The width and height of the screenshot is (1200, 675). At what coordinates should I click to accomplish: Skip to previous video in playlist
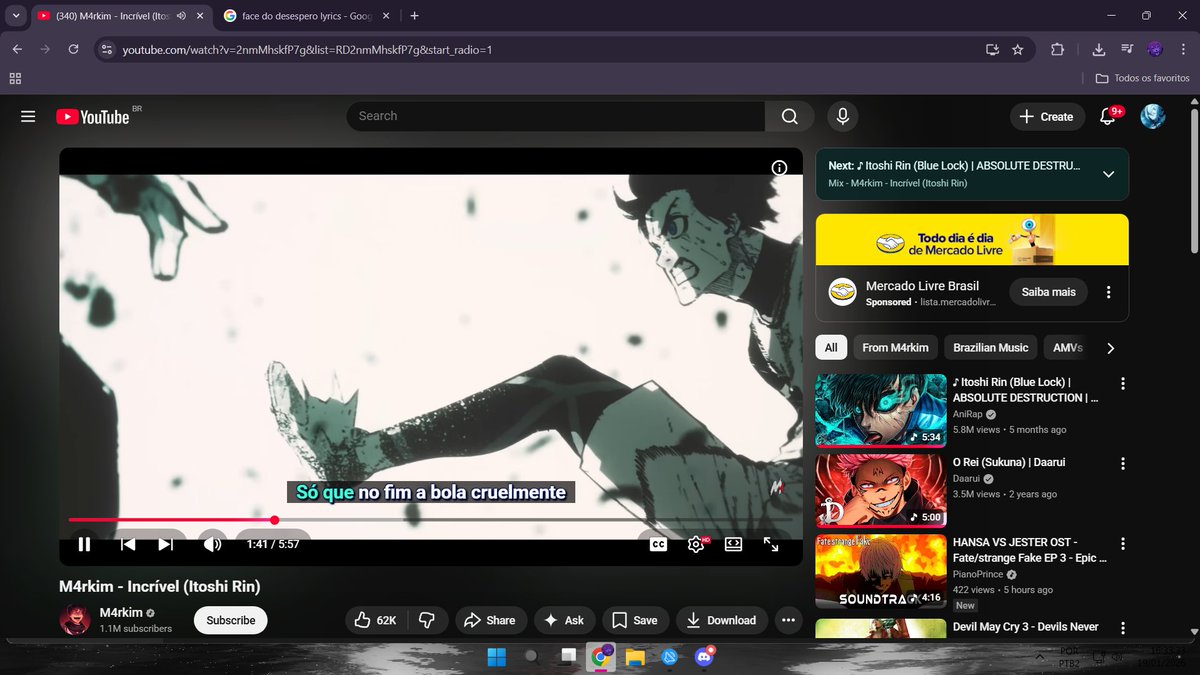[x=128, y=544]
